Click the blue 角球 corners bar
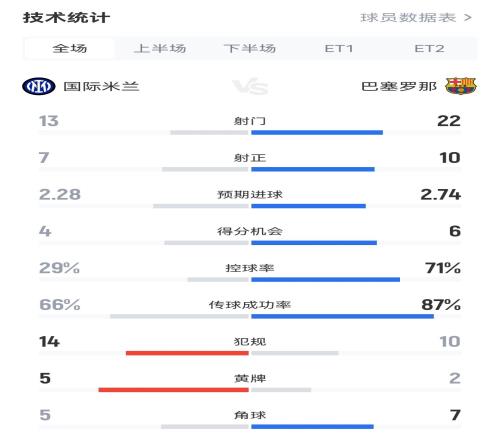500x440 pixels. [312, 427]
